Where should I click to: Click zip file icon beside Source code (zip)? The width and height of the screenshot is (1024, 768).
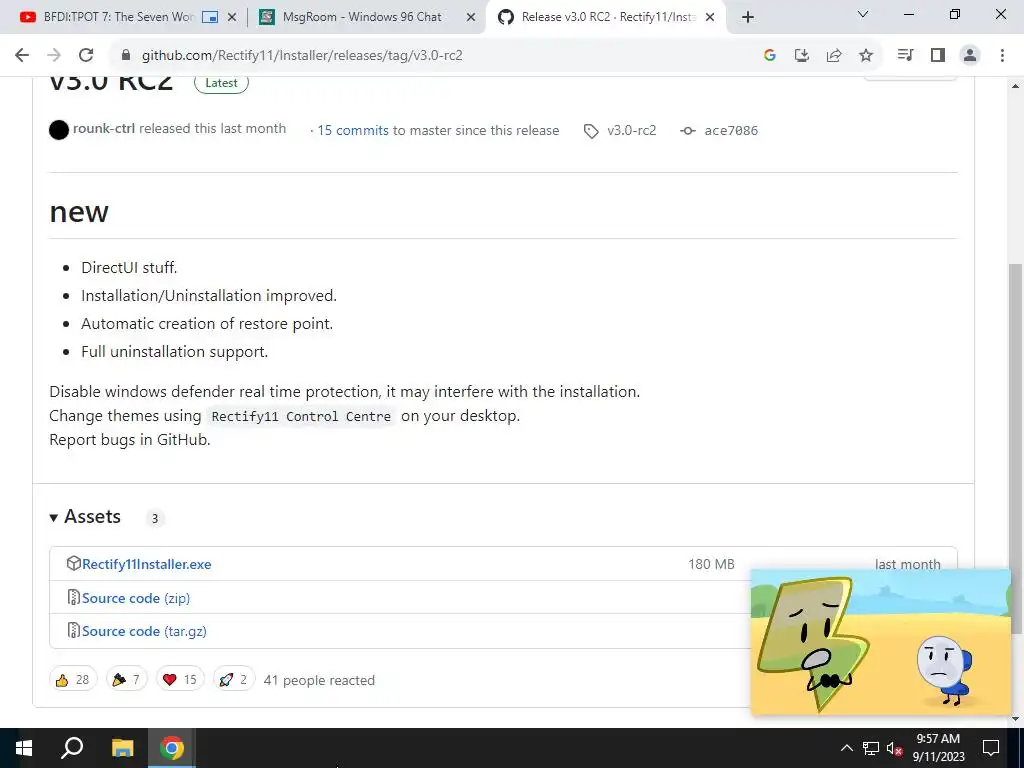point(74,598)
